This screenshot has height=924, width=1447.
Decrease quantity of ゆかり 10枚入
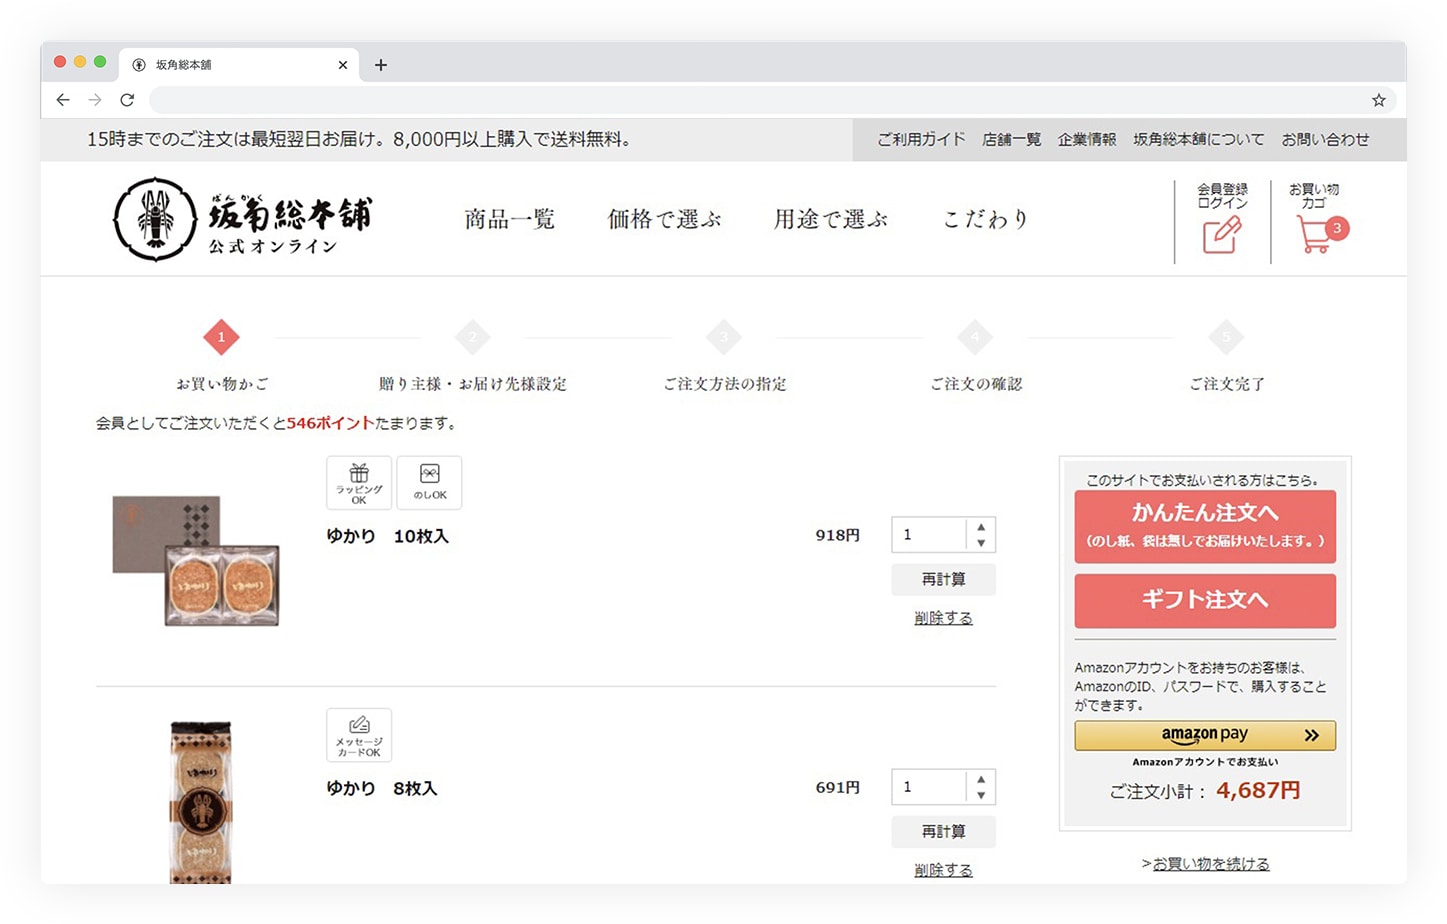point(981,543)
